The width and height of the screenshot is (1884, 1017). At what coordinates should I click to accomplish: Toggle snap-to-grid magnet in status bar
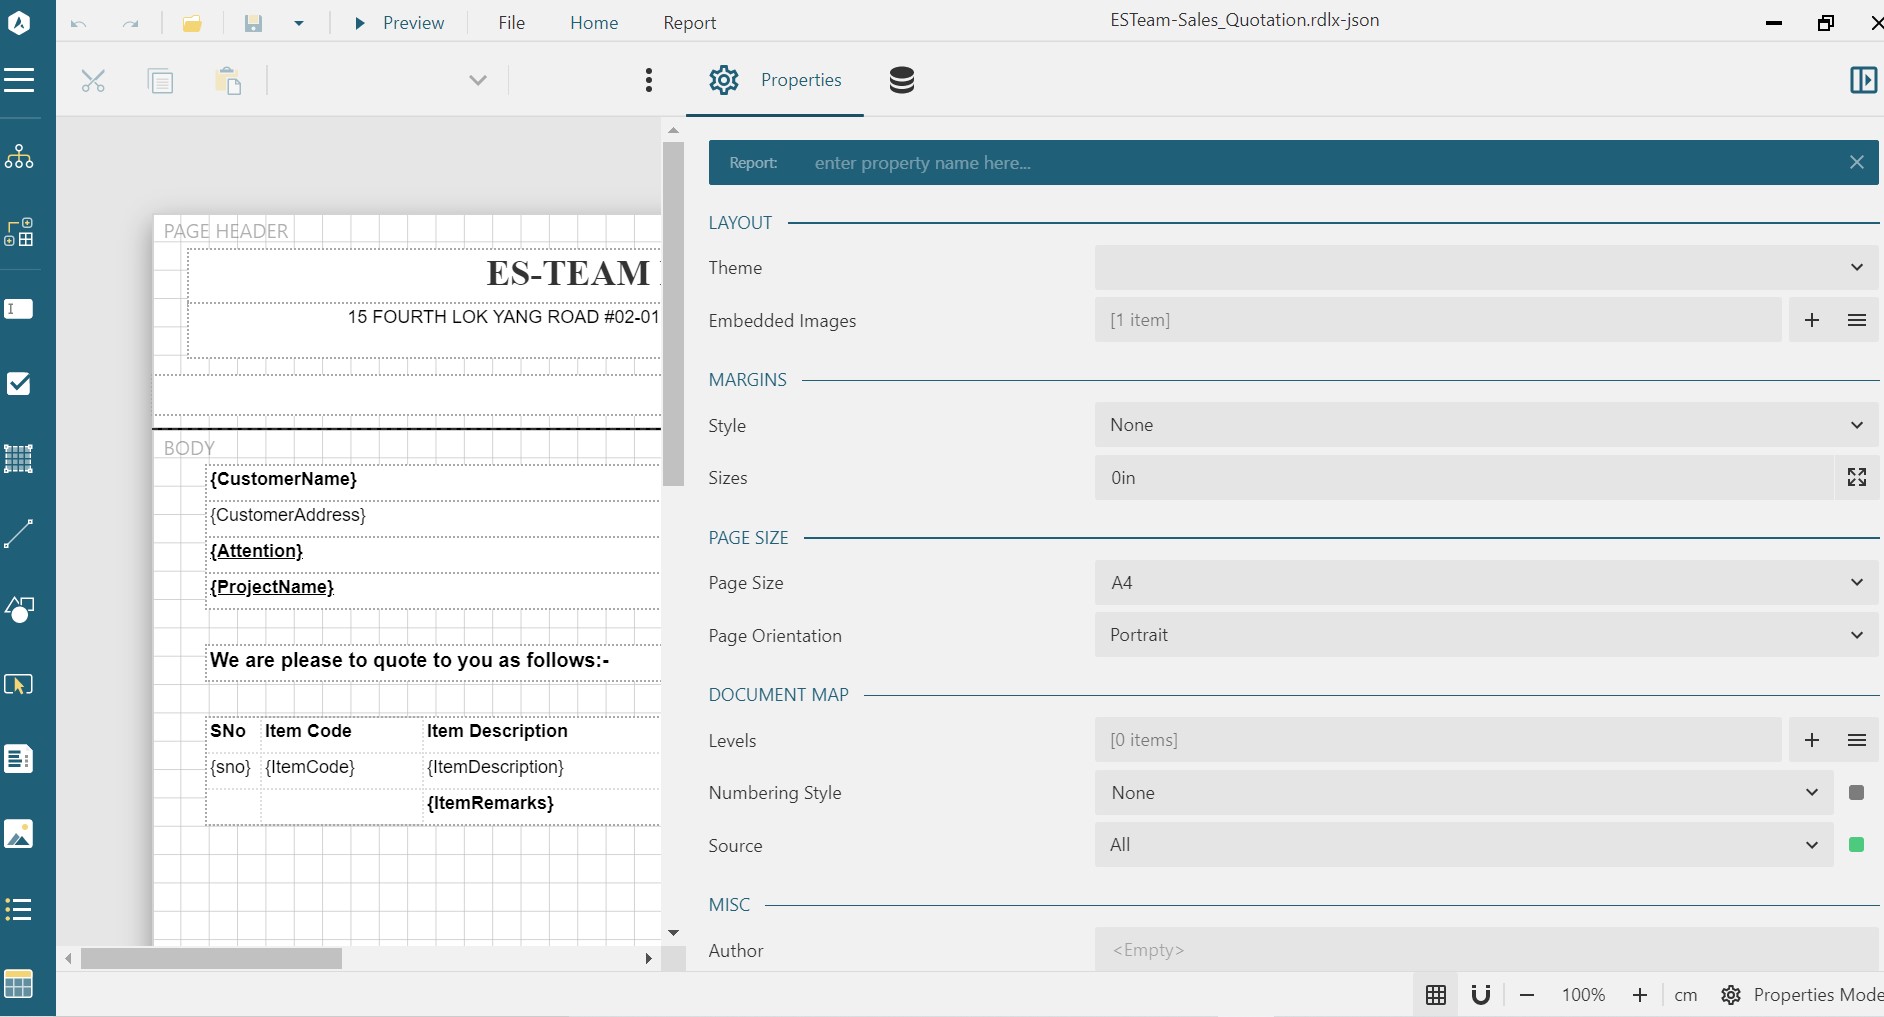(1481, 995)
